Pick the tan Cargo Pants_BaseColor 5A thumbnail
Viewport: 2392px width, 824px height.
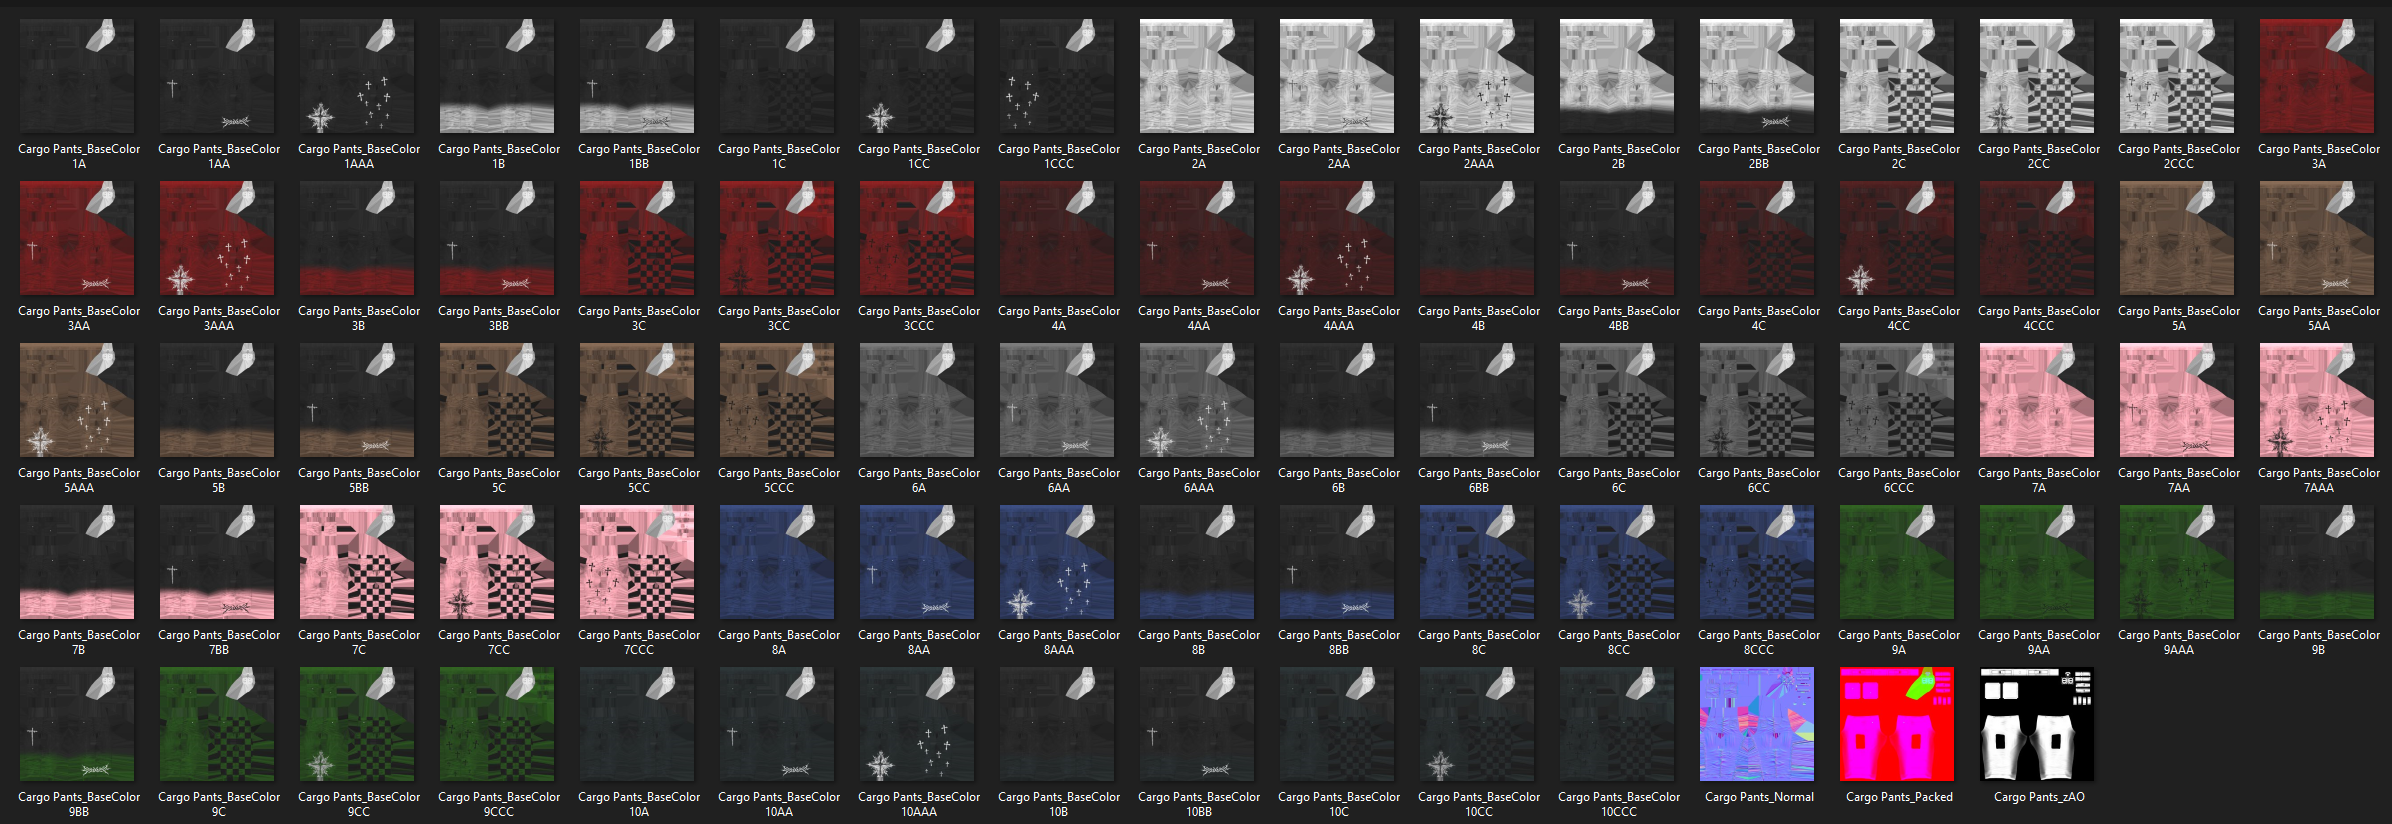2178,238
